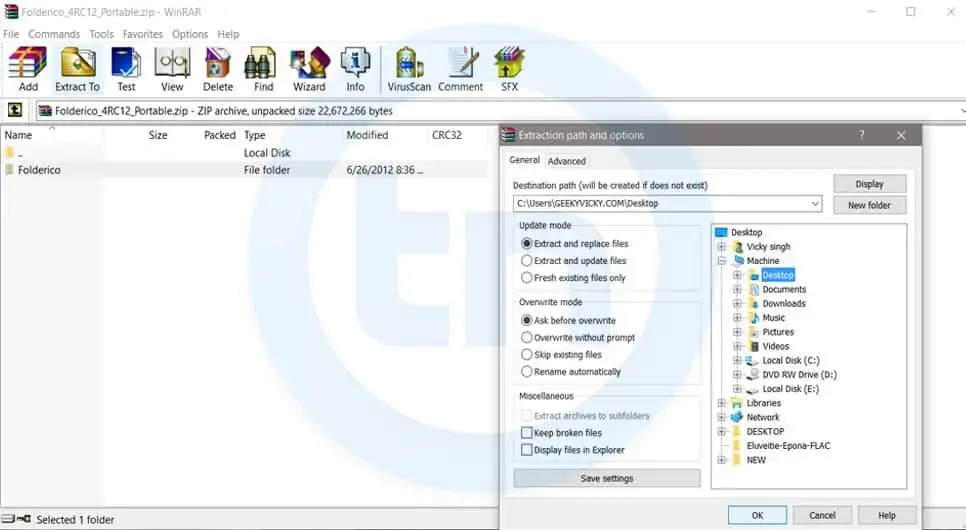Click the Extract To toolbar icon
This screenshot has width=966, height=530.
78,62
